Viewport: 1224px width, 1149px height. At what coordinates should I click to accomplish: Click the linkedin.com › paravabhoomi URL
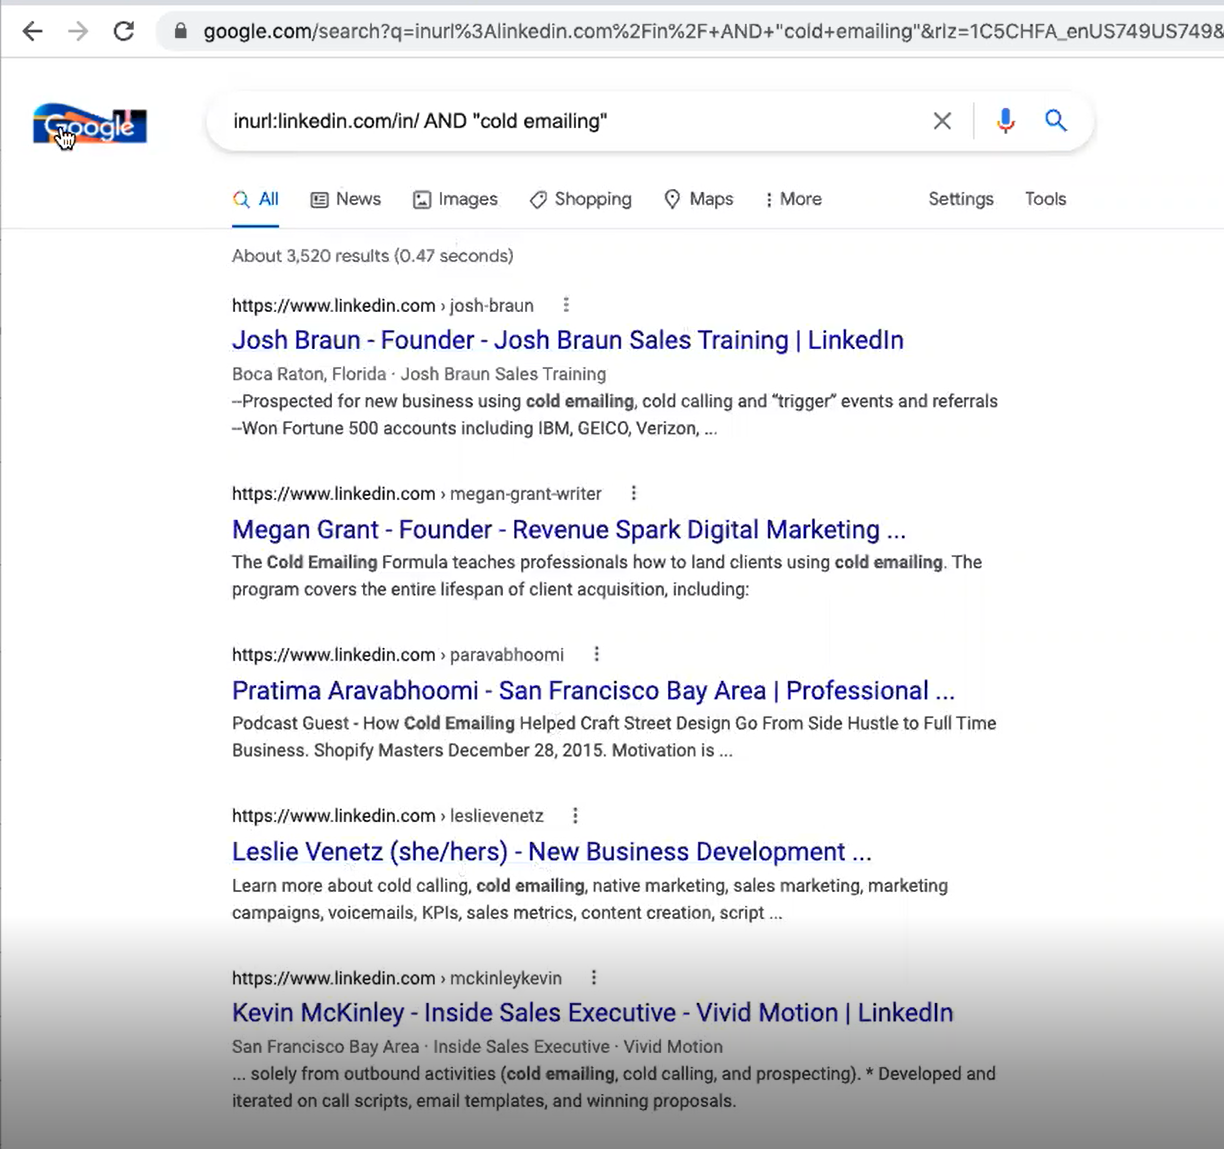pos(398,654)
